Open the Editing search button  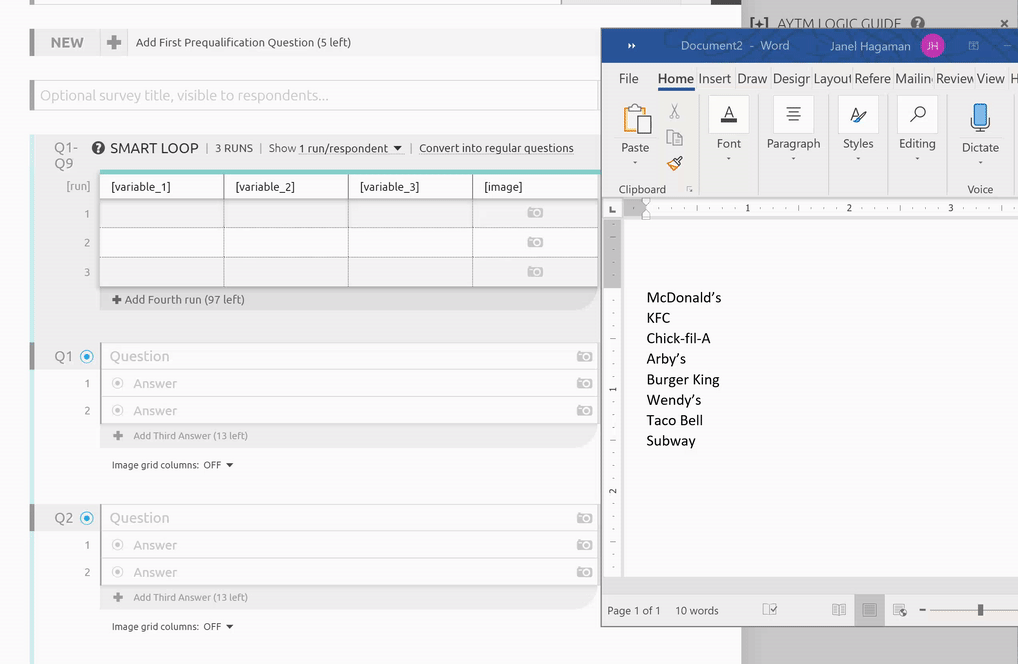(x=917, y=115)
